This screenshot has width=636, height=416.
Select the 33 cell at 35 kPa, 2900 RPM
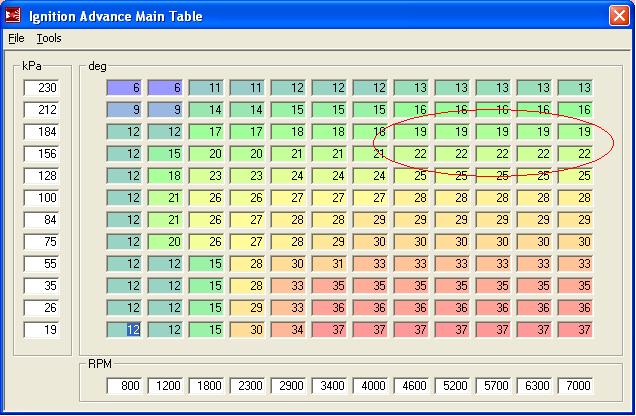coord(288,285)
